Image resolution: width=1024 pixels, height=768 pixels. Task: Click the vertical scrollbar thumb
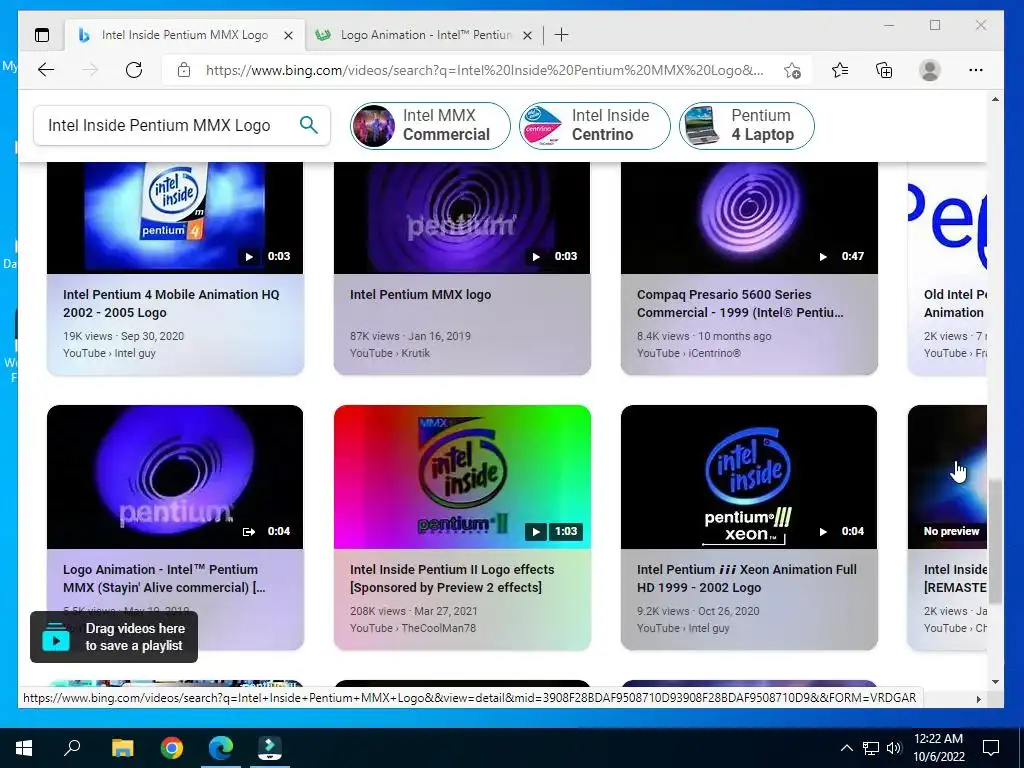coord(995,542)
